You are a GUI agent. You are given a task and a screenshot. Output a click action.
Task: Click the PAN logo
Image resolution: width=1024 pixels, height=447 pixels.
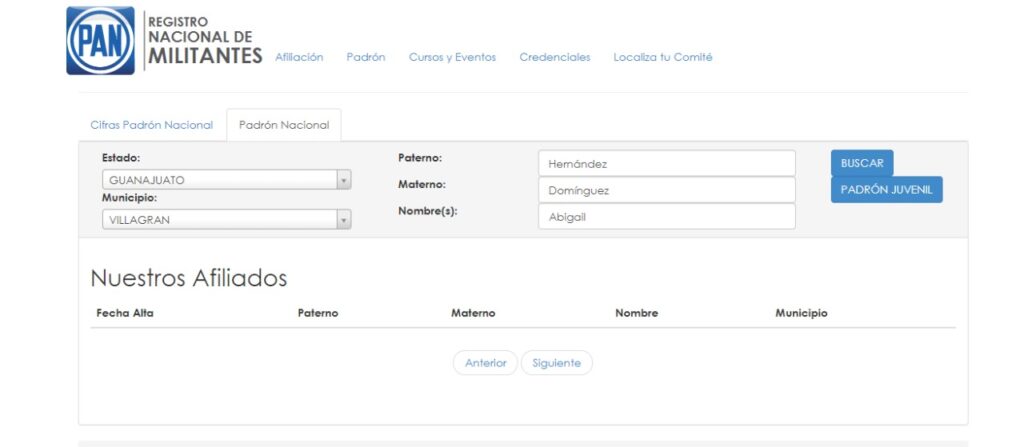click(x=100, y=41)
